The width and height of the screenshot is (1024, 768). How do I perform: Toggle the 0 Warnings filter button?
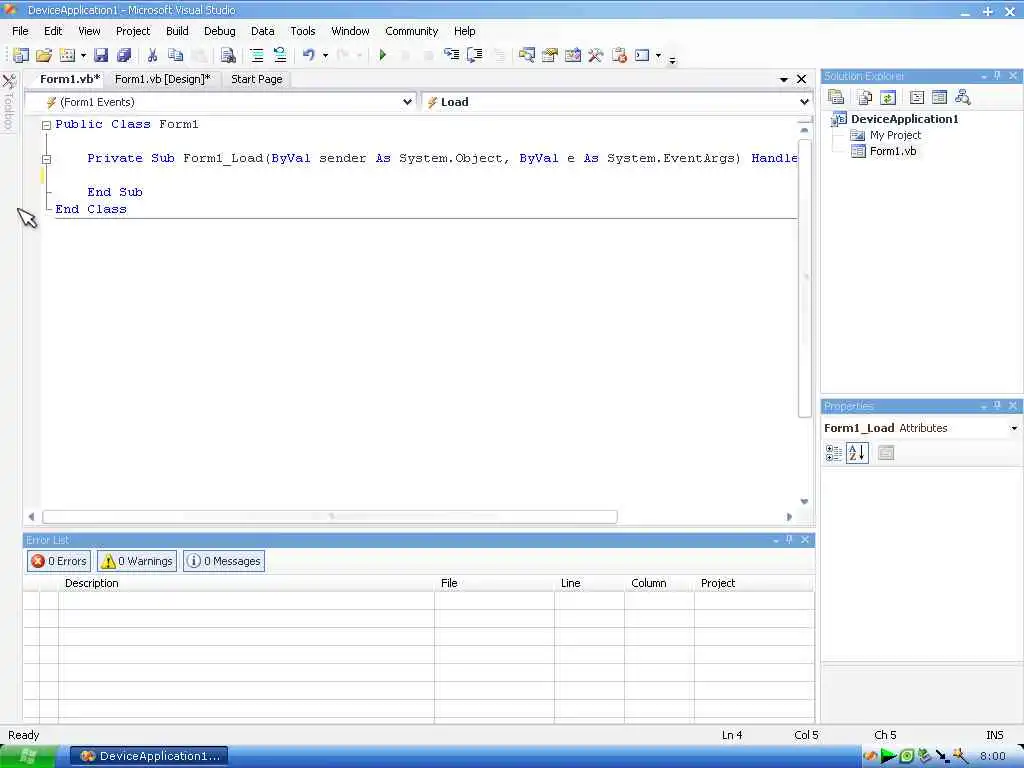pos(137,561)
